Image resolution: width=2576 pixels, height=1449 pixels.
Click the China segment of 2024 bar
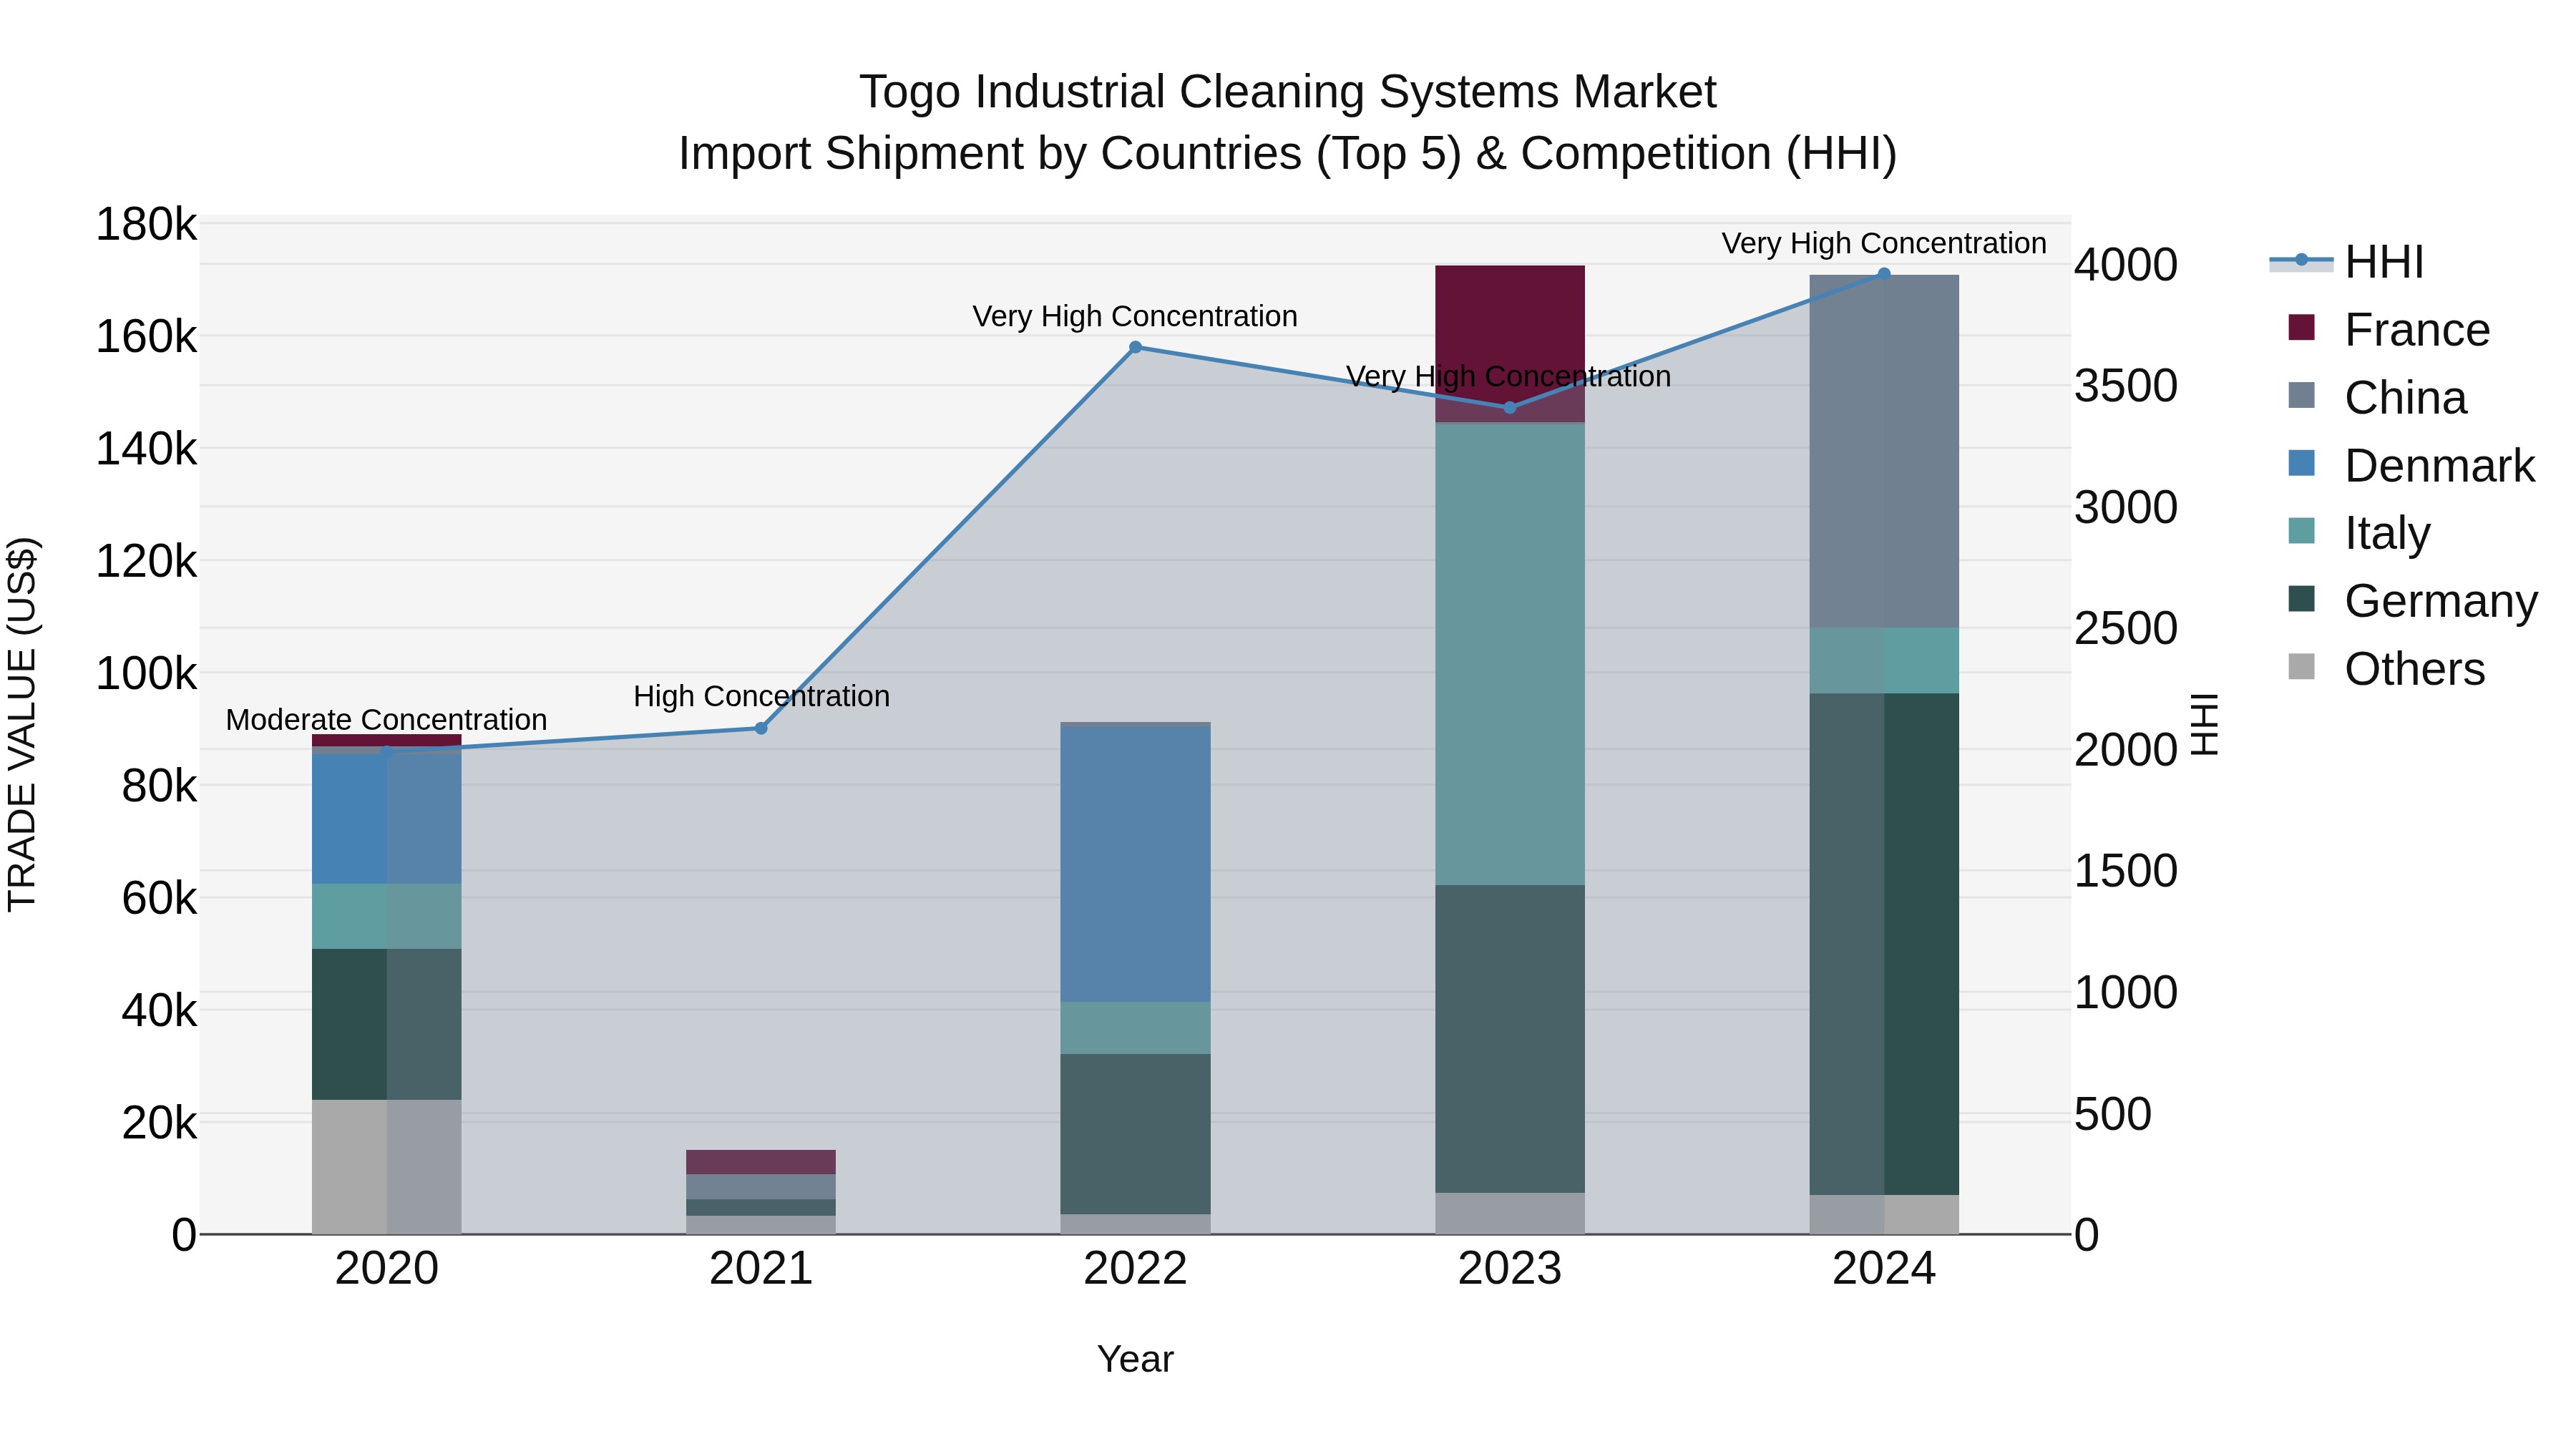coord(1884,451)
